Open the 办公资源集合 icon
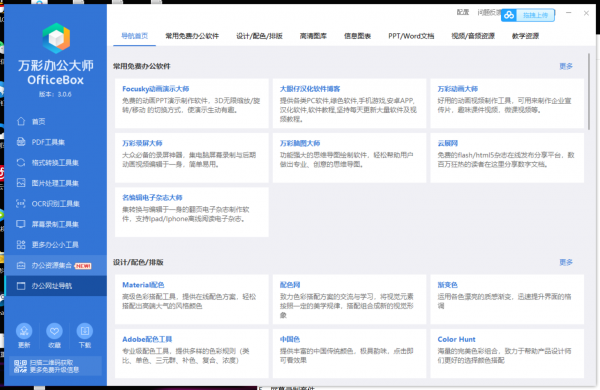Screen dimensions: 600x390 pos(21,265)
